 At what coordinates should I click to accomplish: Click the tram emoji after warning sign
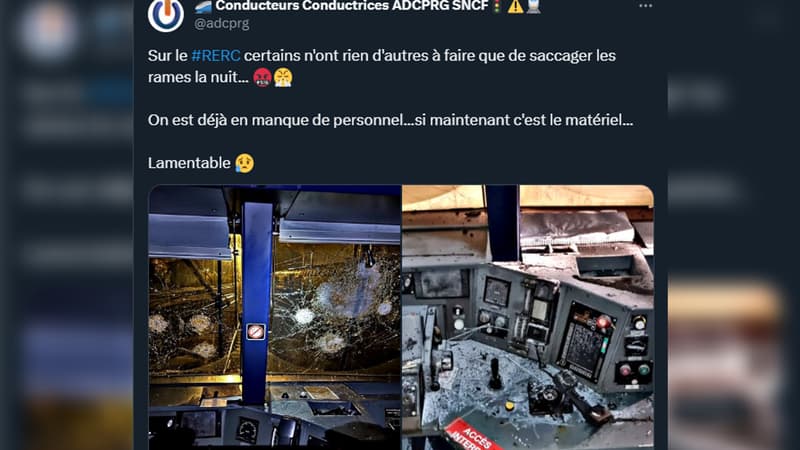534,6
